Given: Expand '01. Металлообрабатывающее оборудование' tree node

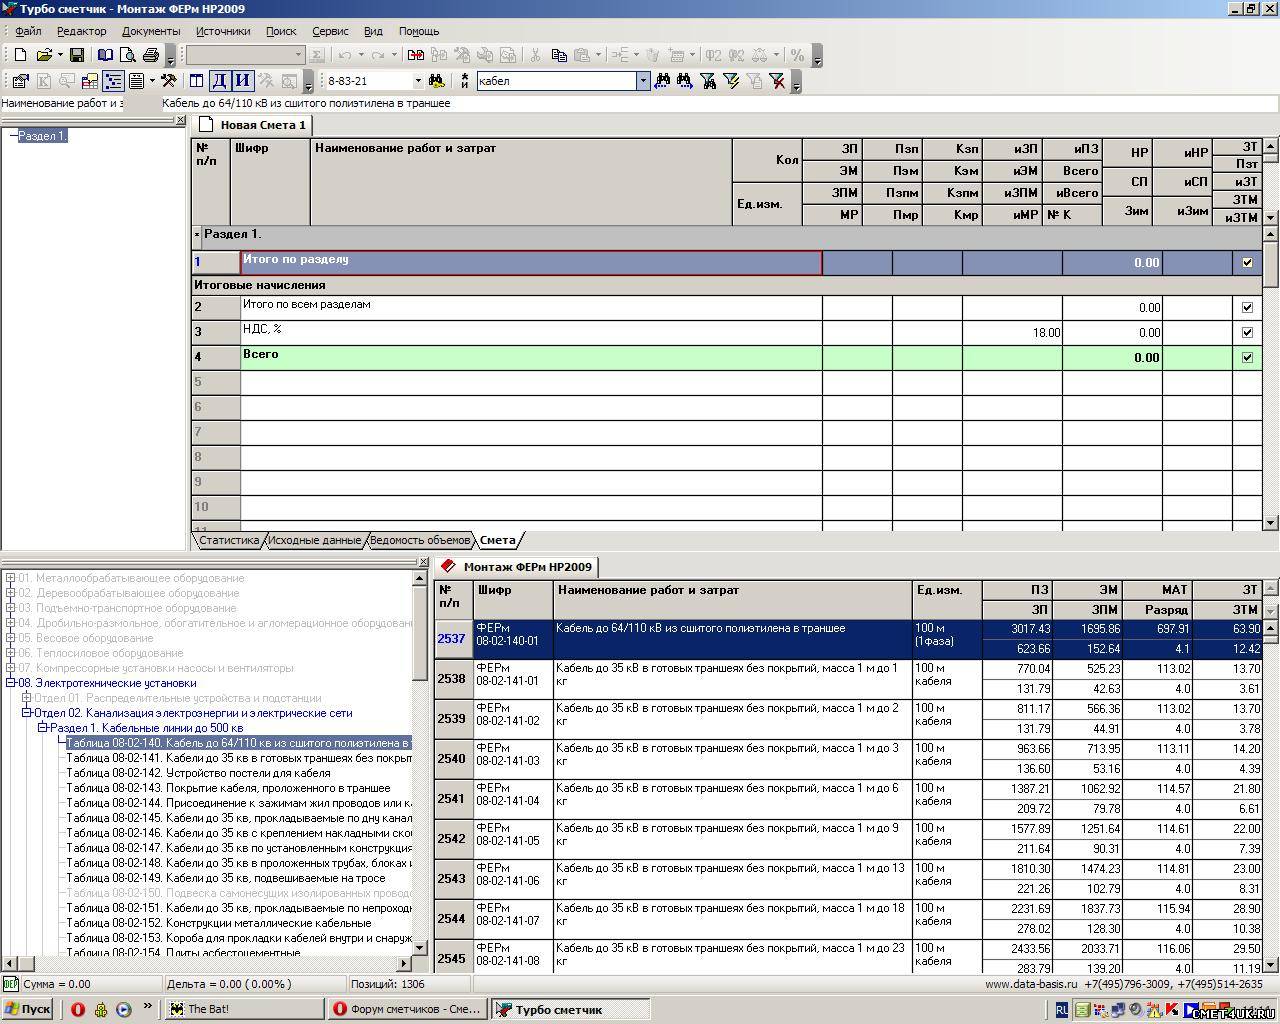Looking at the screenshot, I should click(11, 578).
